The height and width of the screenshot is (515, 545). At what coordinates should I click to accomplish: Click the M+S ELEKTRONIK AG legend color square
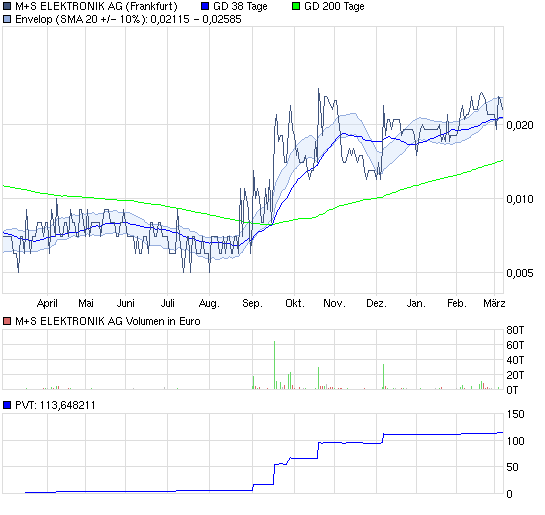click(7, 6)
